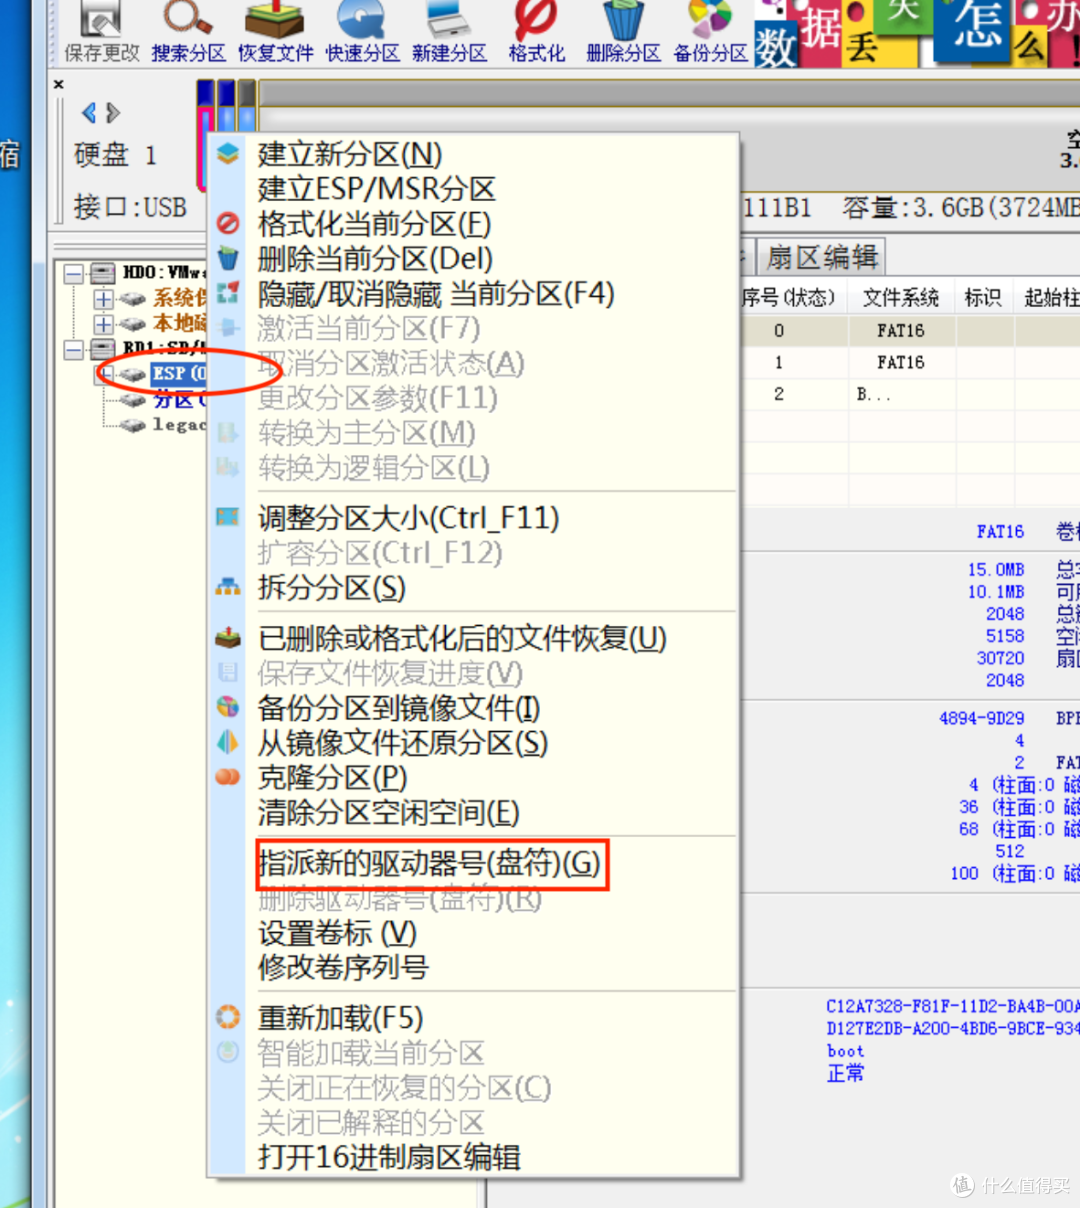
Task: Open 打开16进制扇区编辑 from the context menu
Action: tap(389, 1157)
